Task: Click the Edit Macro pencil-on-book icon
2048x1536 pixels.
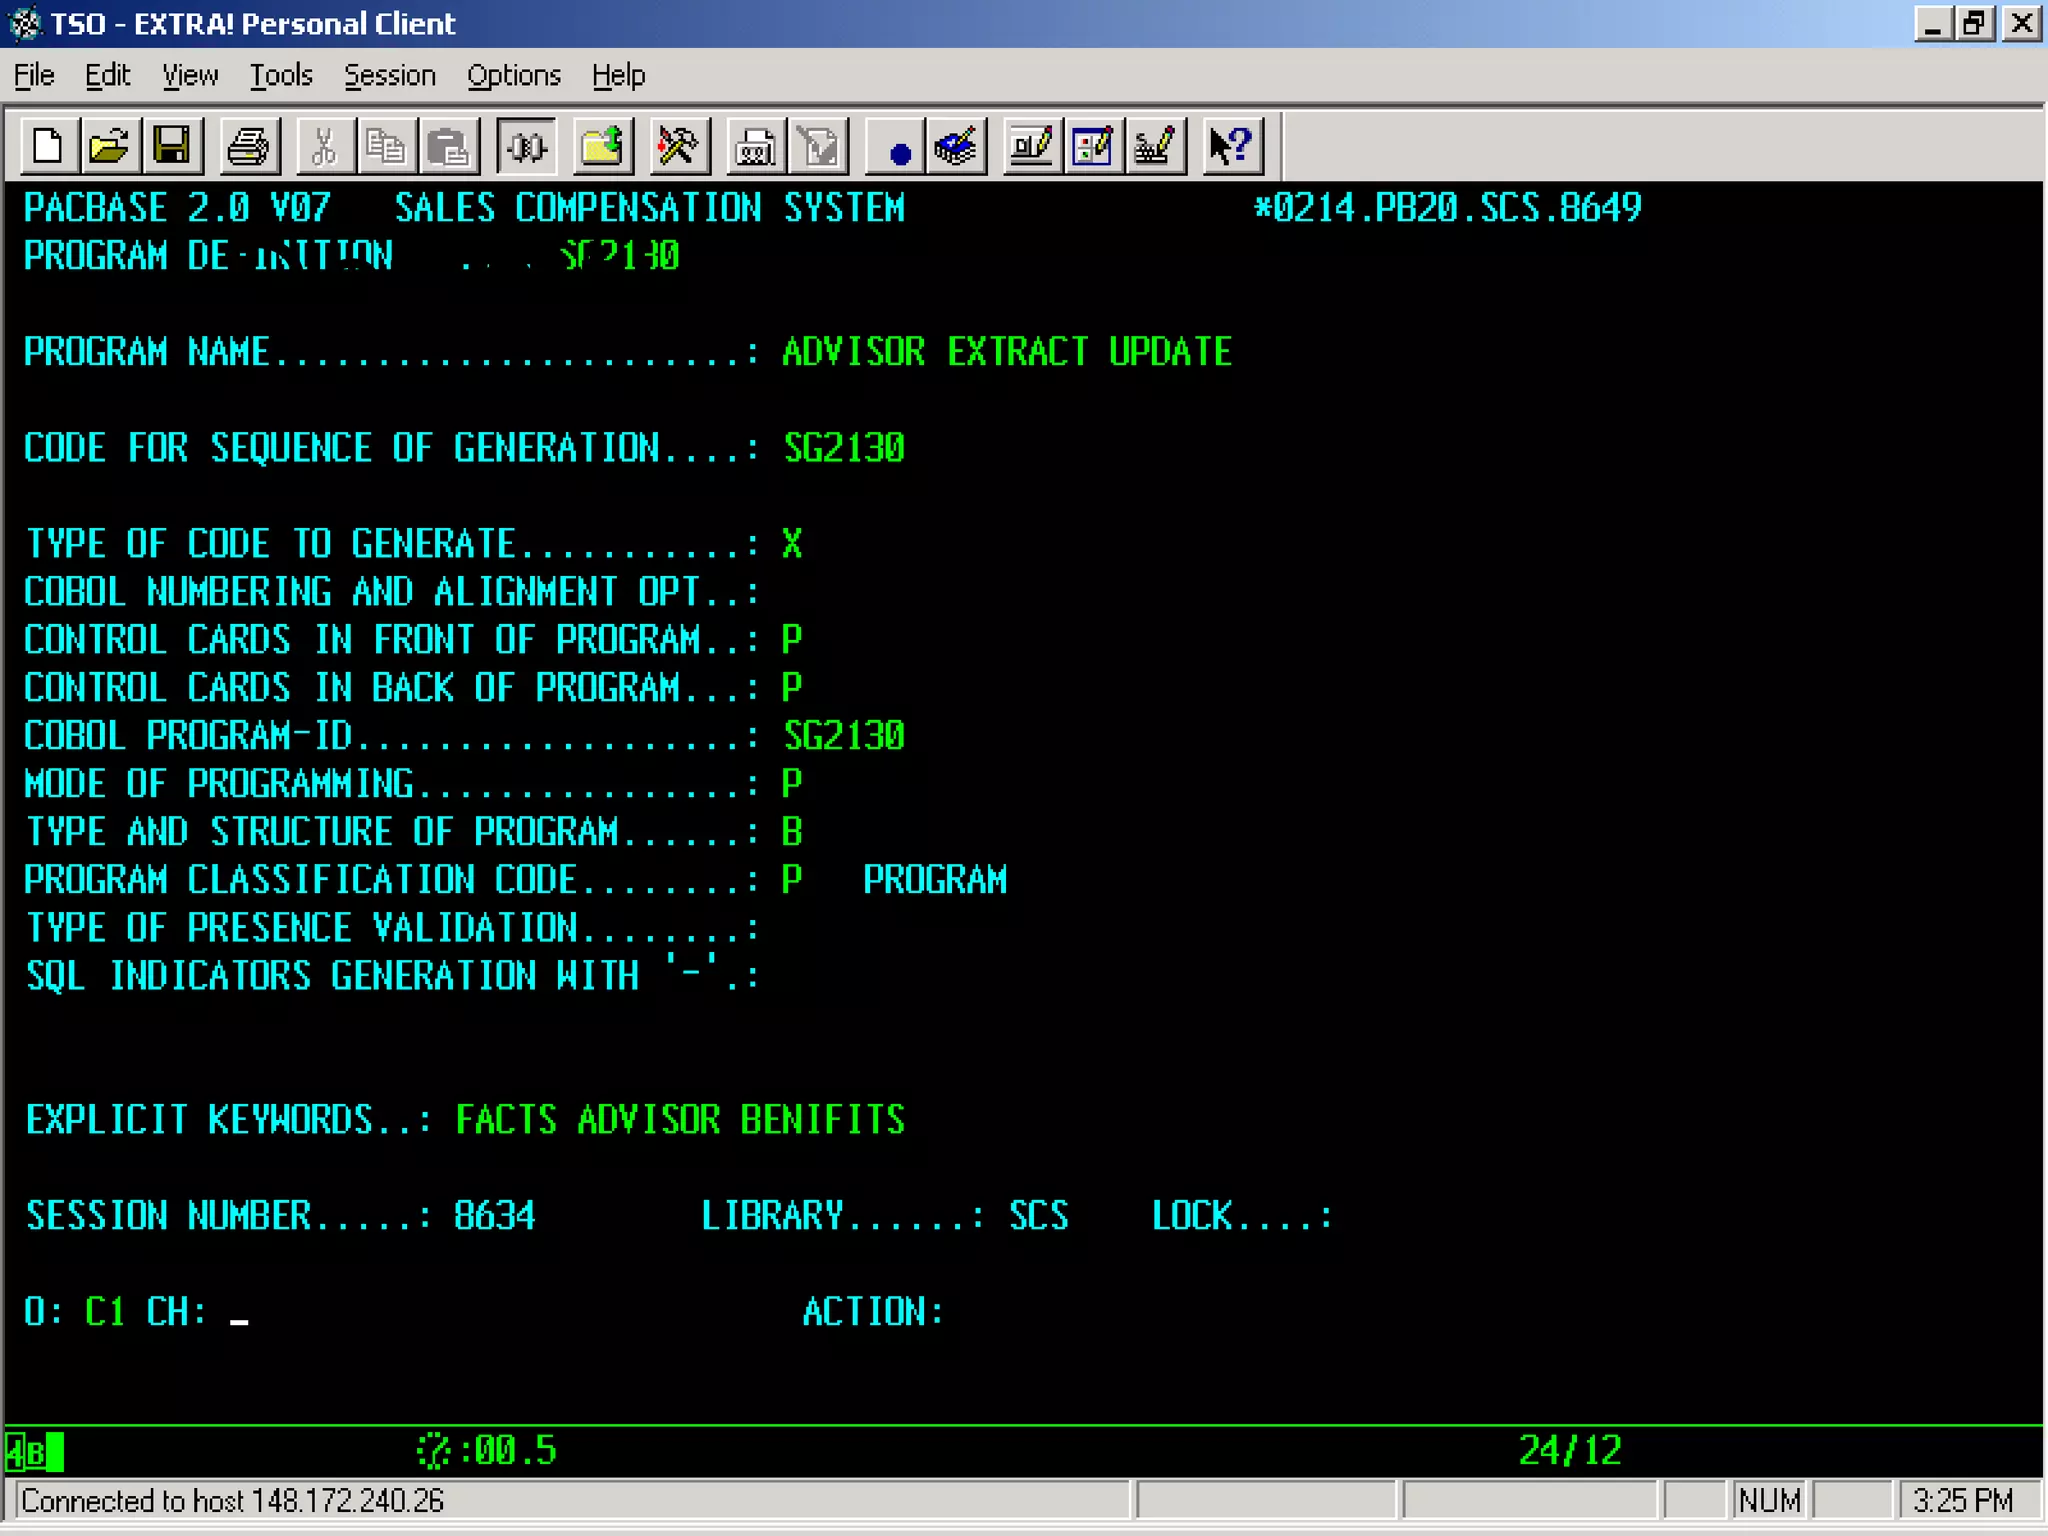Action: click(x=957, y=147)
